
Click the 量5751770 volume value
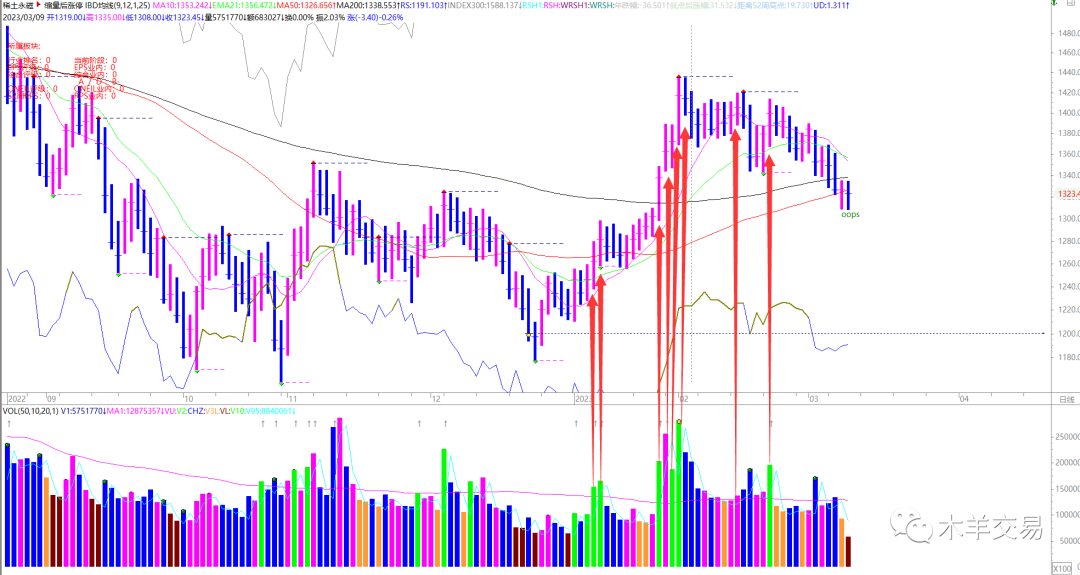[x=225, y=17]
